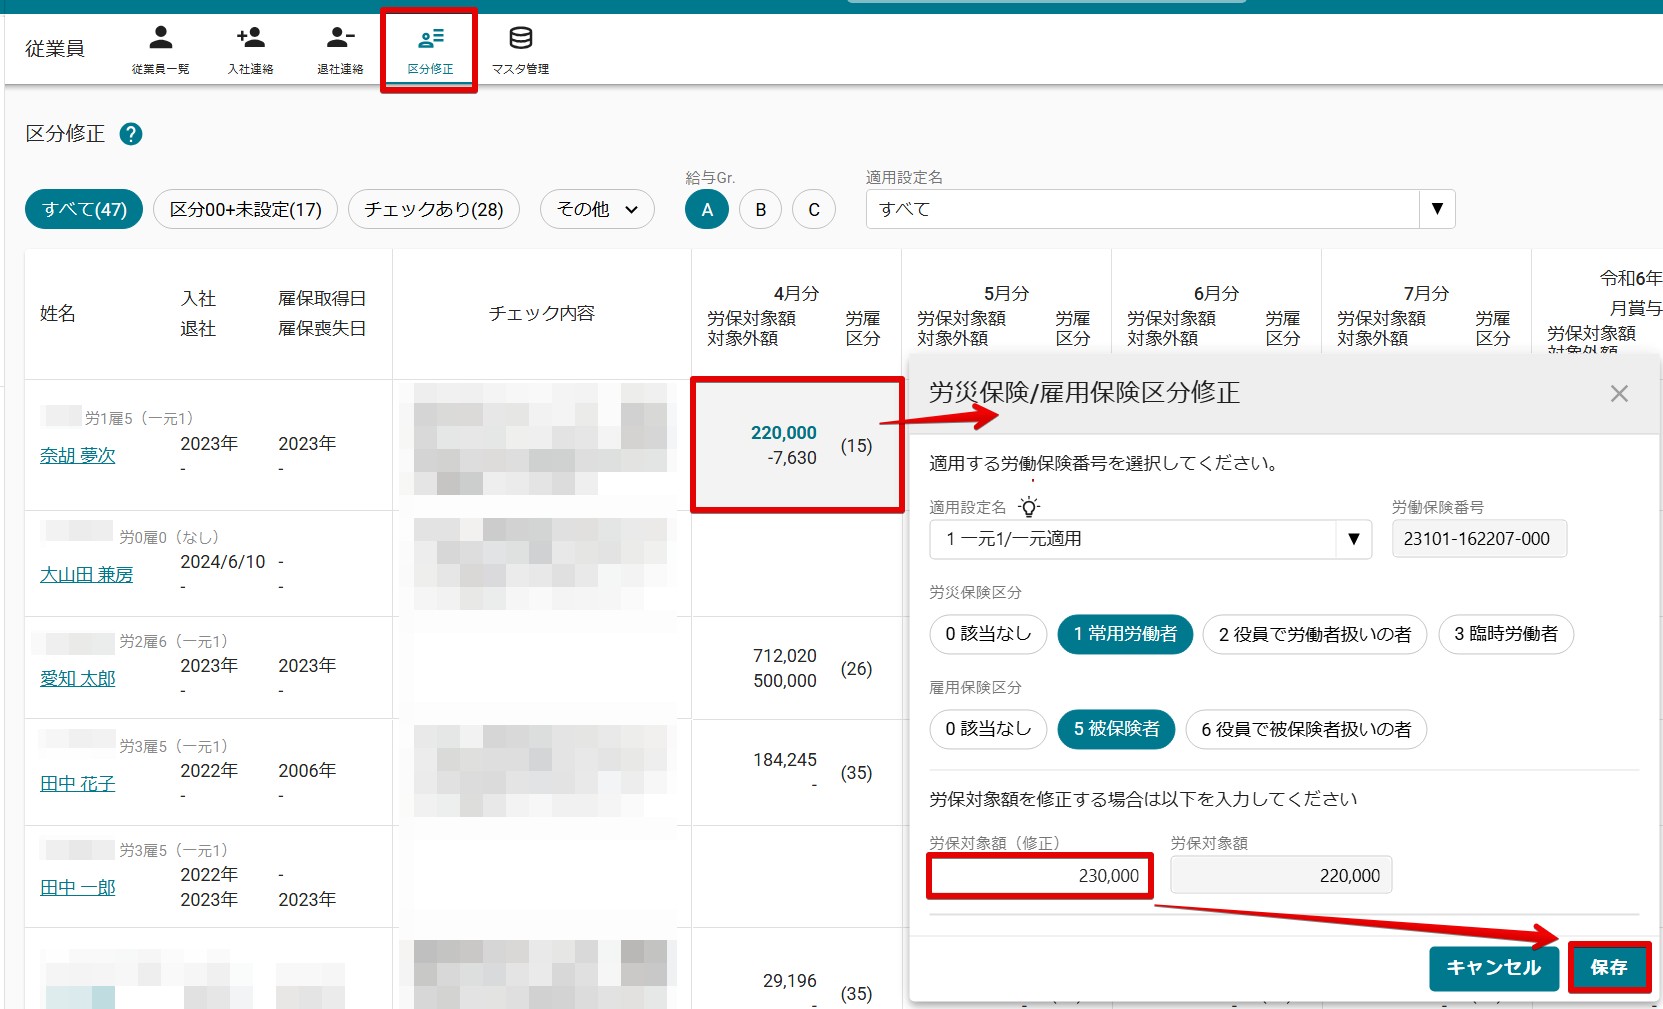Image resolution: width=1663 pixels, height=1009 pixels.
Task: Select the 区分修正 tab icon
Action: pos(430,49)
